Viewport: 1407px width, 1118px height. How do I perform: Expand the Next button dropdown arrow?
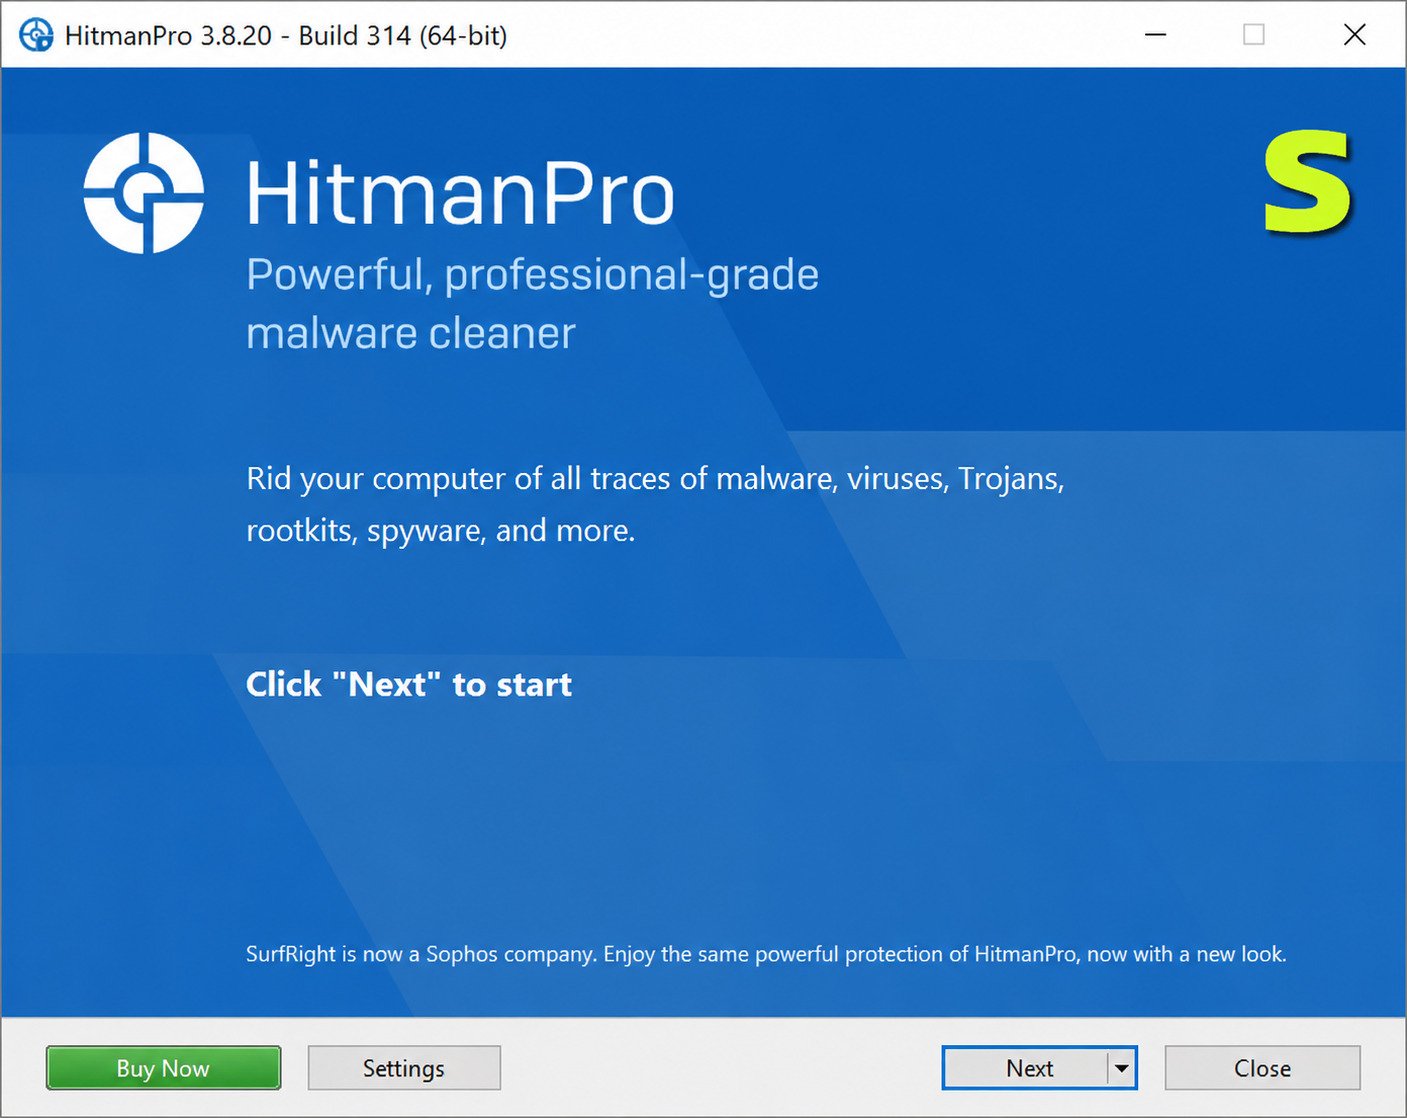(1122, 1068)
